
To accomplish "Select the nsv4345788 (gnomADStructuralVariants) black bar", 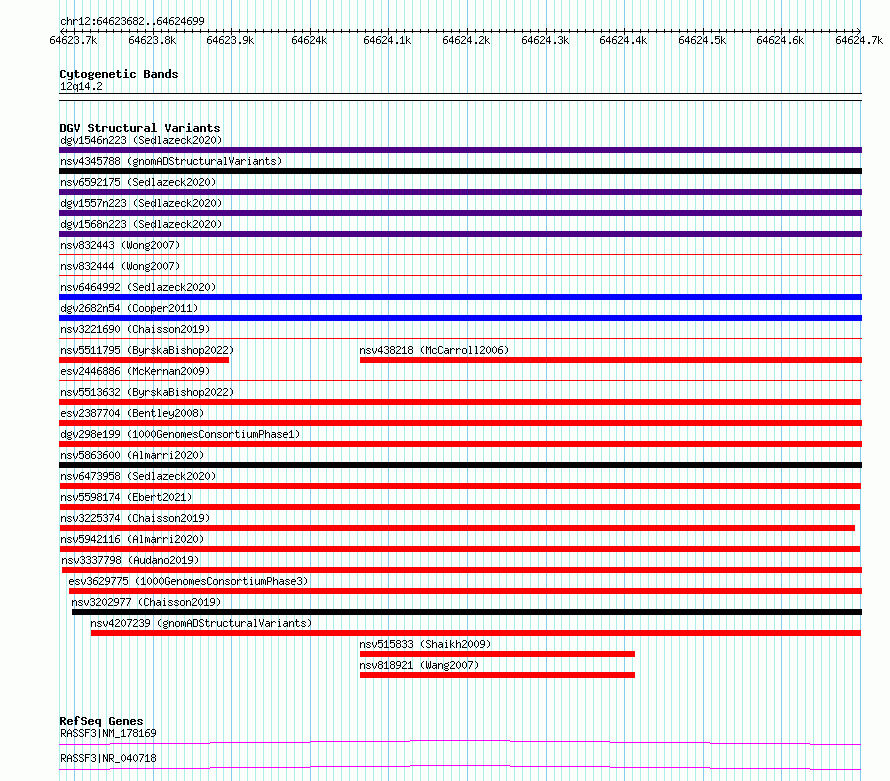I will point(460,171).
